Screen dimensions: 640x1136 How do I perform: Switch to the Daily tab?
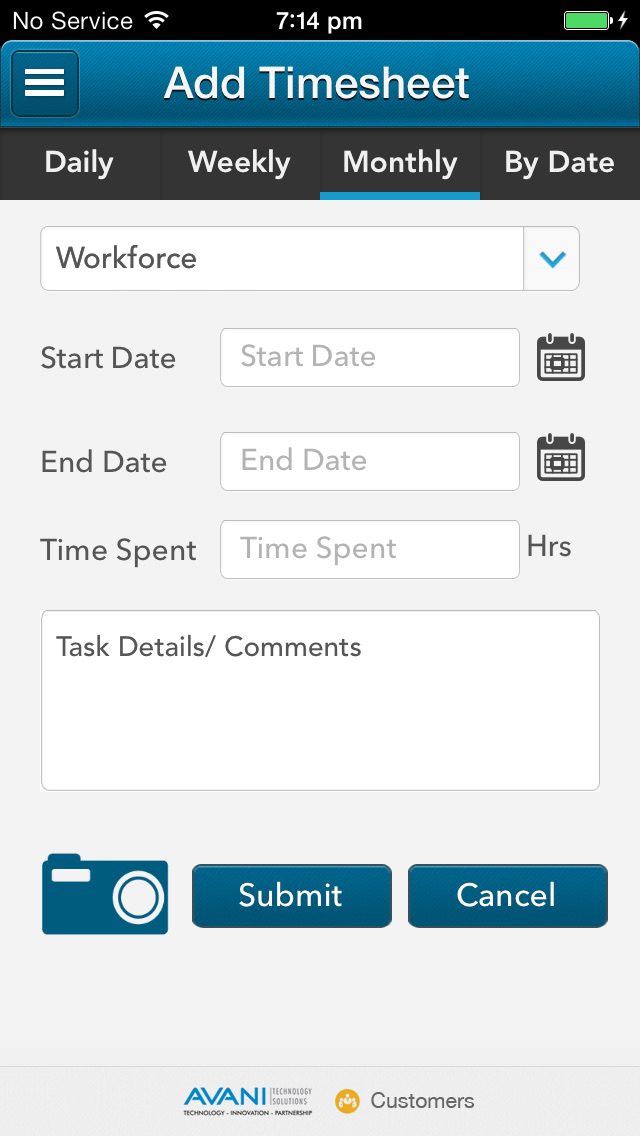pyautogui.click(x=80, y=162)
